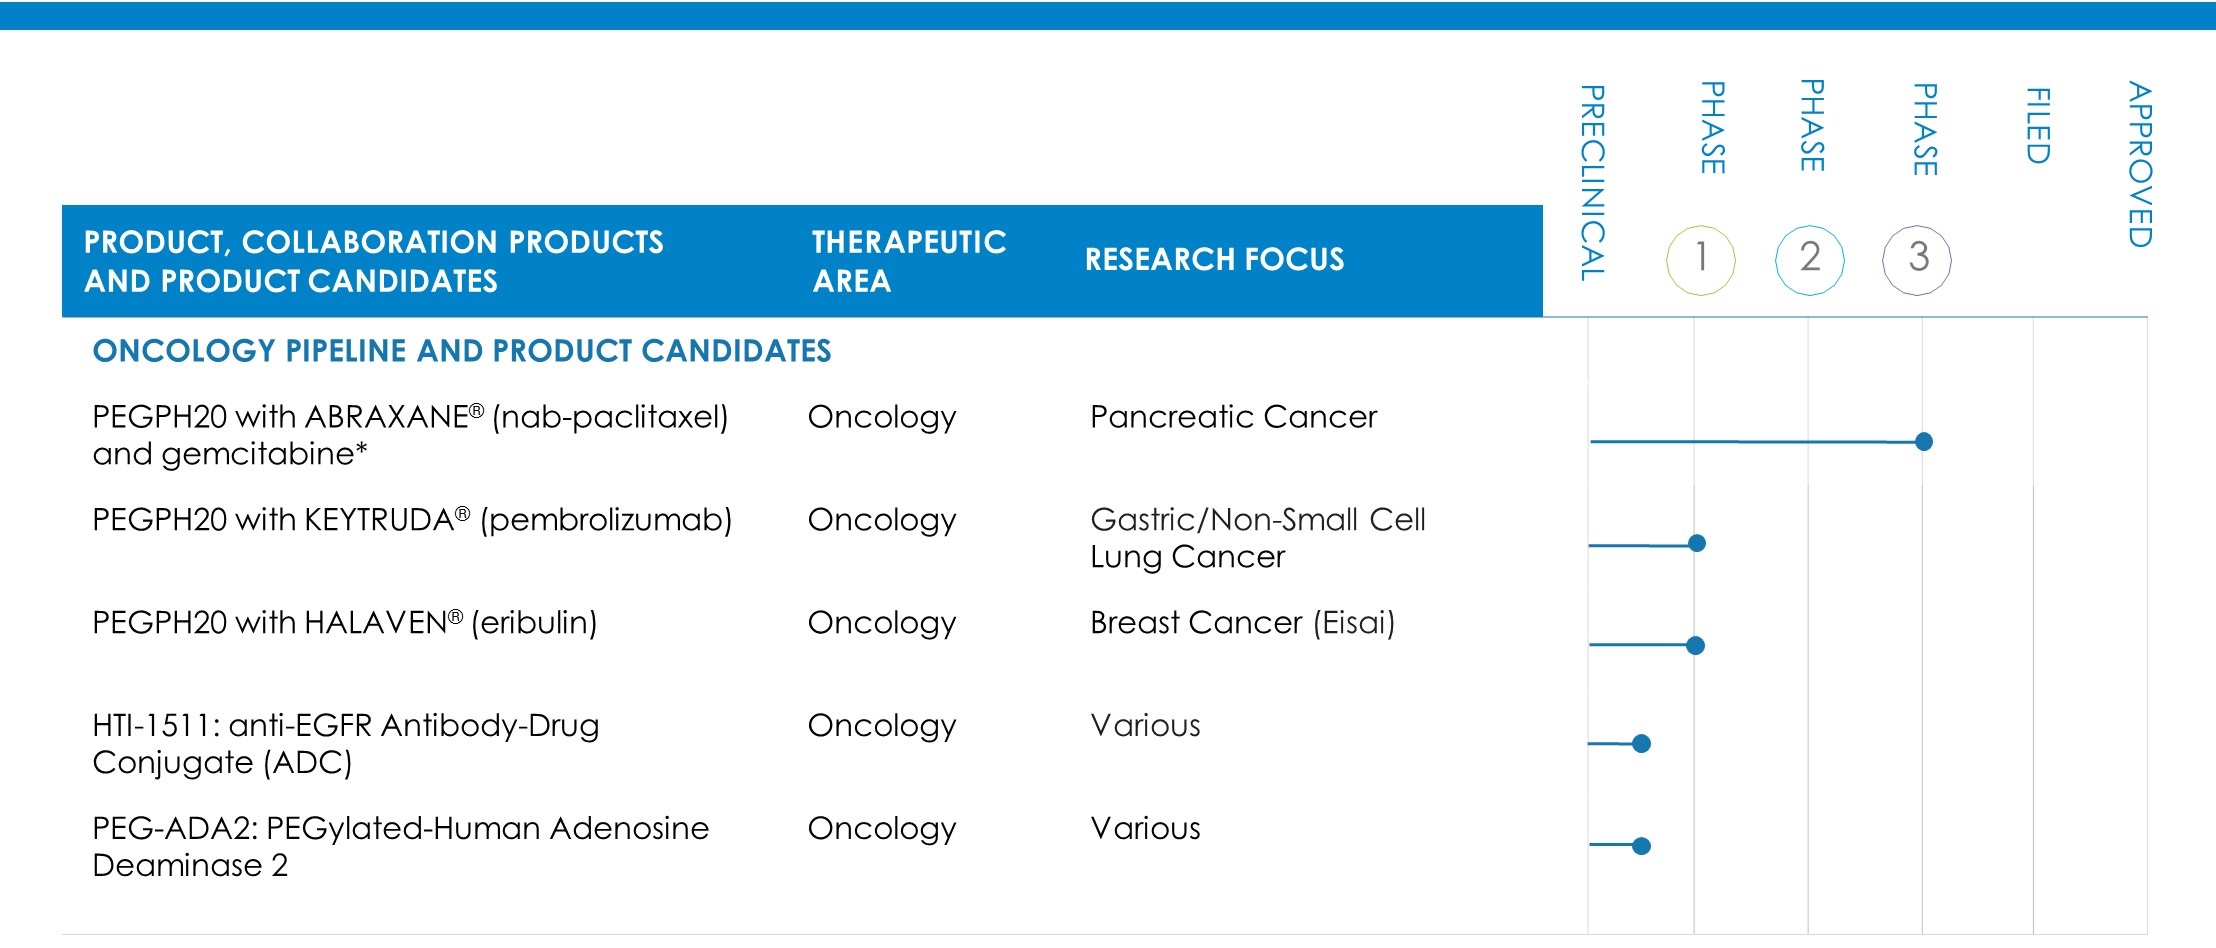Select HTI-1511 anti-EGFR Antibody-Drug Conjugate entry
Screen dimensions: 2216x948
click(x=345, y=744)
